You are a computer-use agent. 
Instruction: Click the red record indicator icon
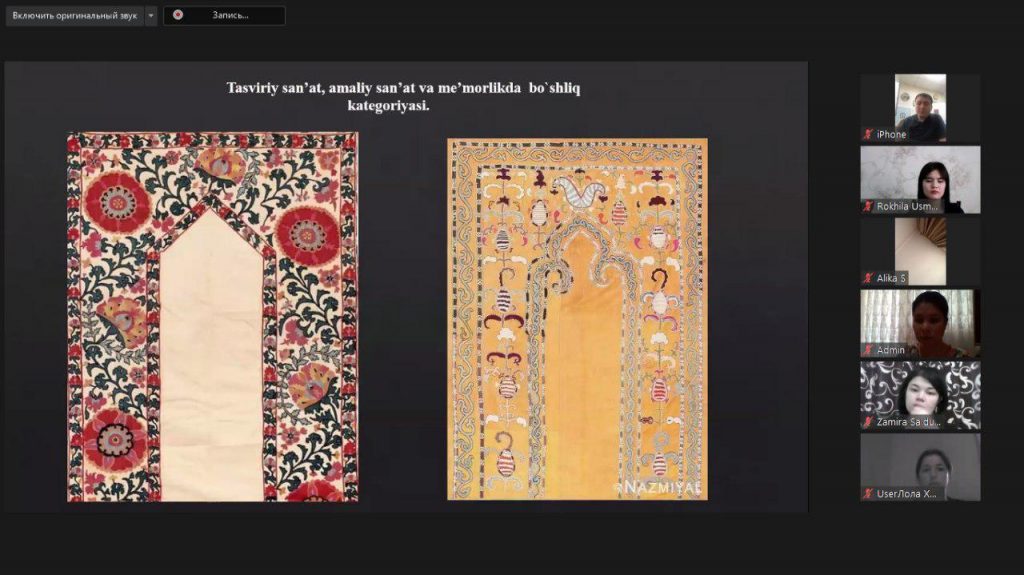[178, 15]
